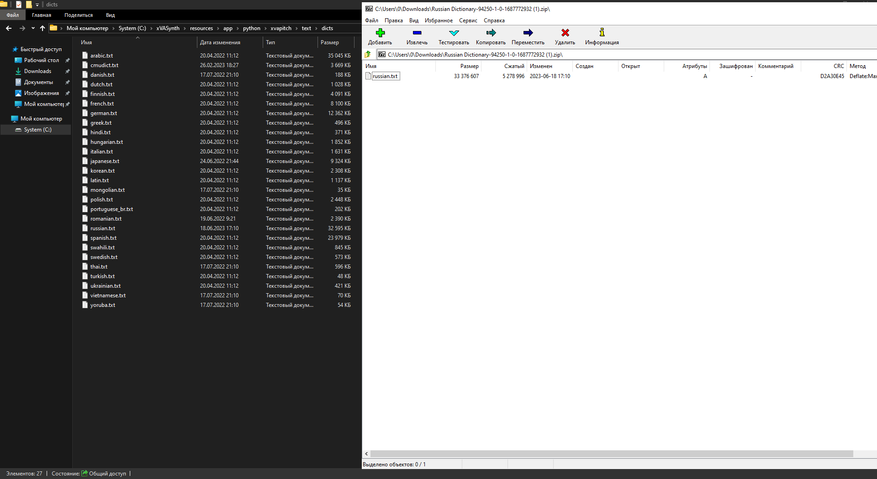Click Explorer's up-one-level arrow

[x=42, y=28]
